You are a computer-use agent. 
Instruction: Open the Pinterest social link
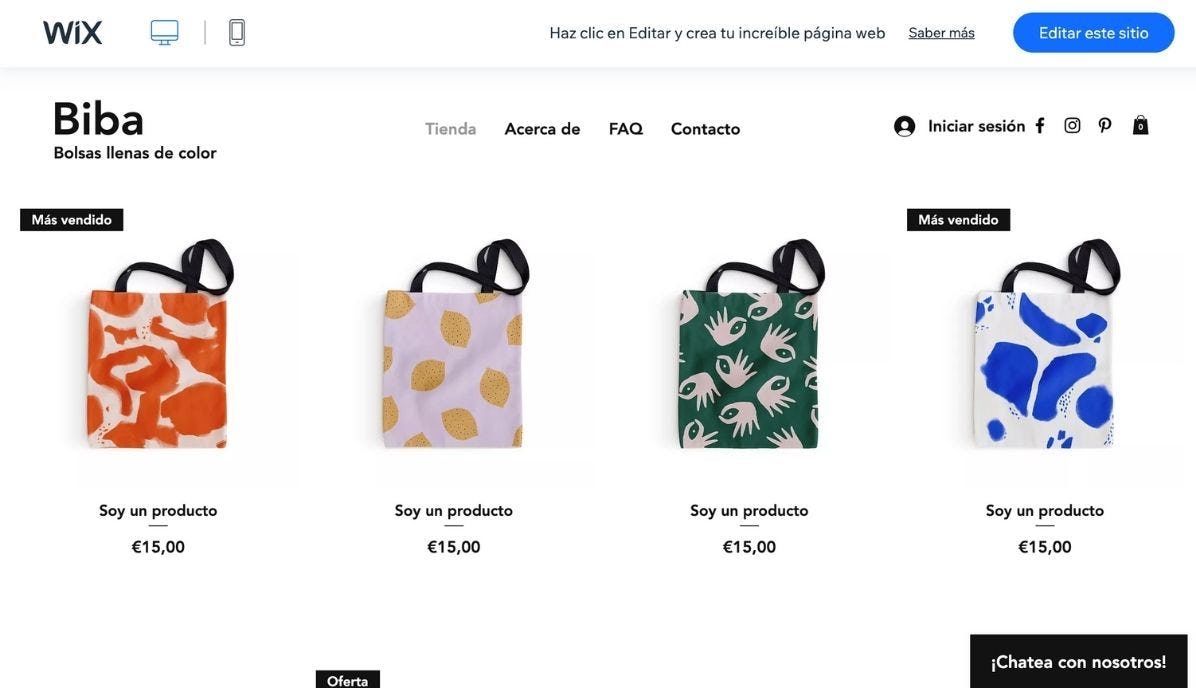coord(1105,125)
